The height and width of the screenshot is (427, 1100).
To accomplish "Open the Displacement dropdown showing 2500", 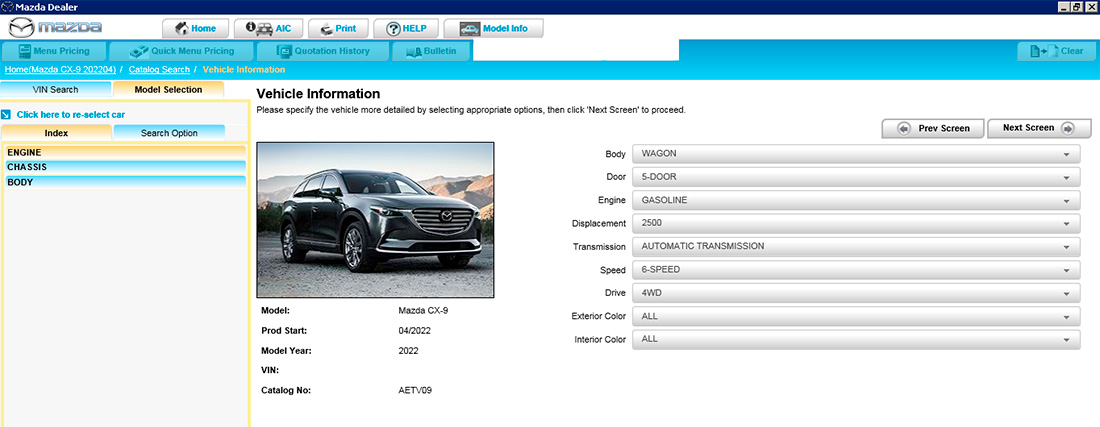I will tap(856, 224).
